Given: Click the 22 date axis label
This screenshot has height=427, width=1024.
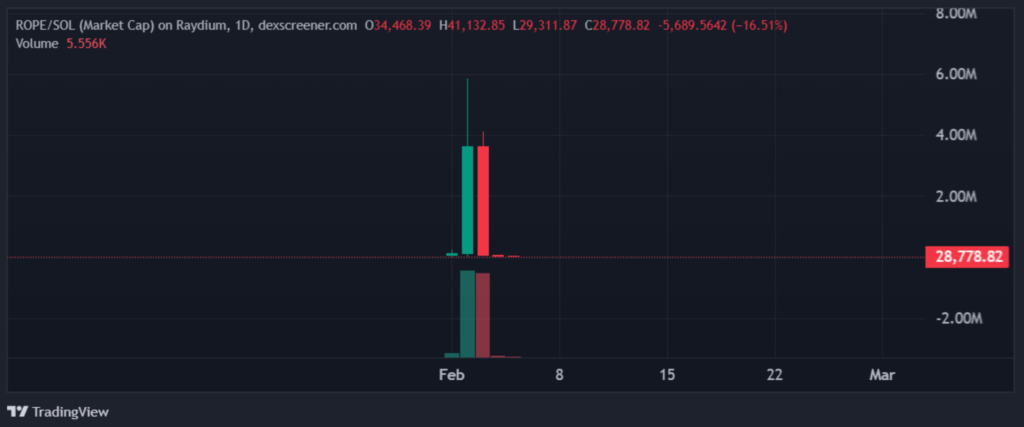Looking at the screenshot, I should tap(775, 375).
